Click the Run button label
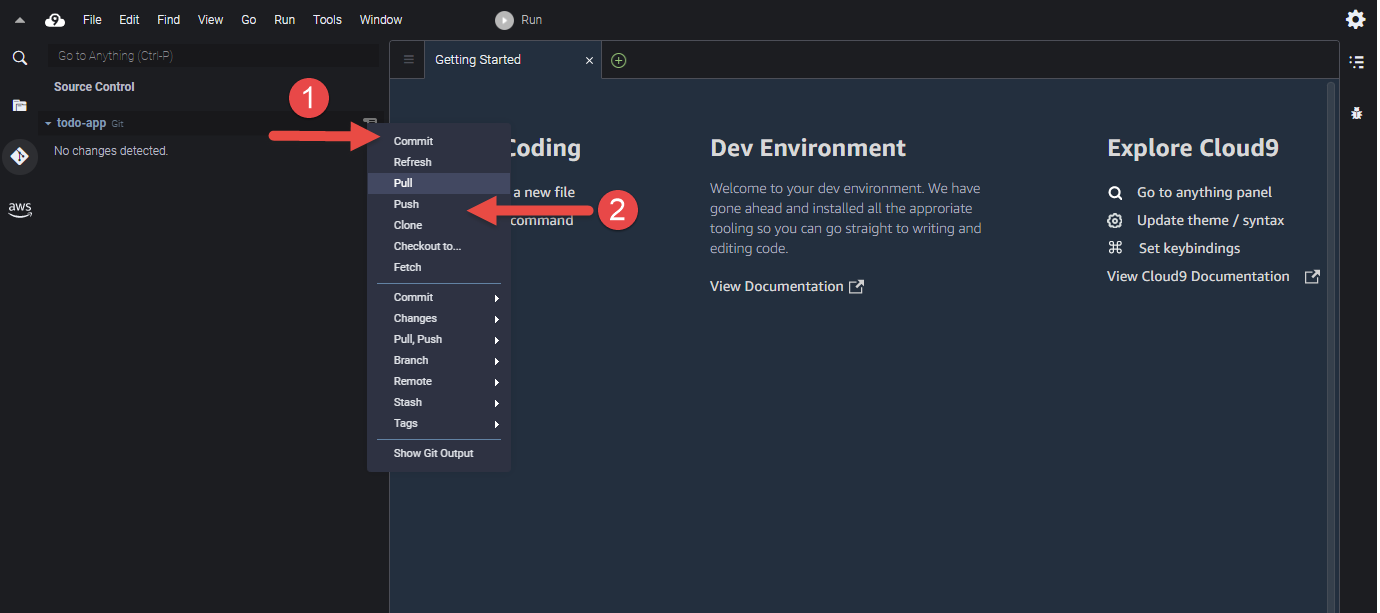The width and height of the screenshot is (1380, 613). 532,20
